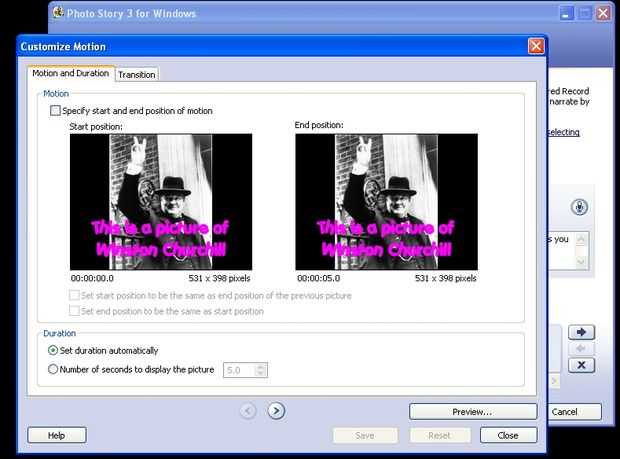
Task: Click the Photo Story 3 title bar app icon
Action: click(58, 13)
